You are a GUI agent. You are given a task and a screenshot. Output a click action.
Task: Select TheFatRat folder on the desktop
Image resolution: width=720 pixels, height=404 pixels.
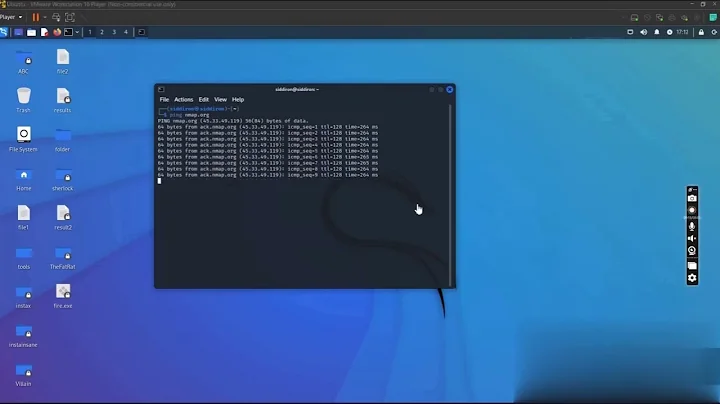(x=62, y=258)
